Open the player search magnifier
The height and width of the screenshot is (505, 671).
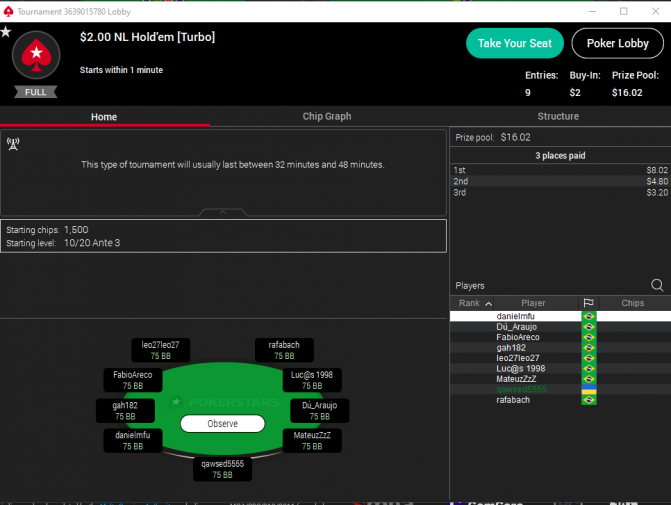click(657, 285)
